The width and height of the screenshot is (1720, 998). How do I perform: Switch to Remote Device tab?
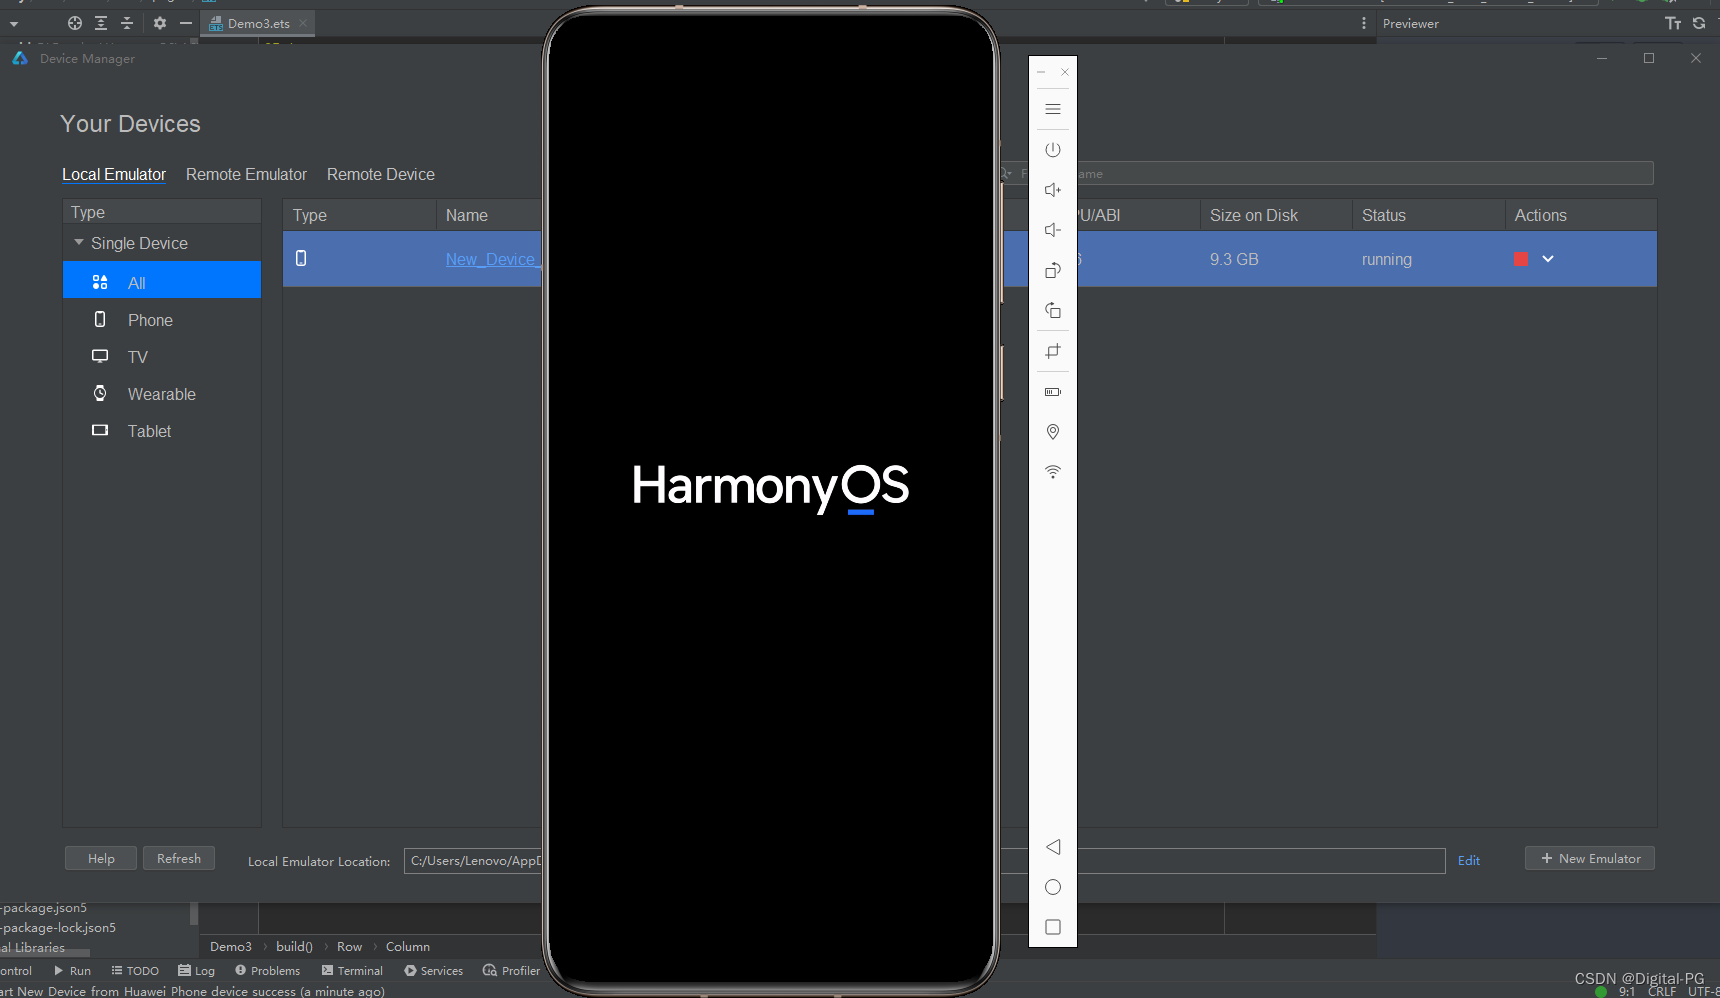[381, 174]
